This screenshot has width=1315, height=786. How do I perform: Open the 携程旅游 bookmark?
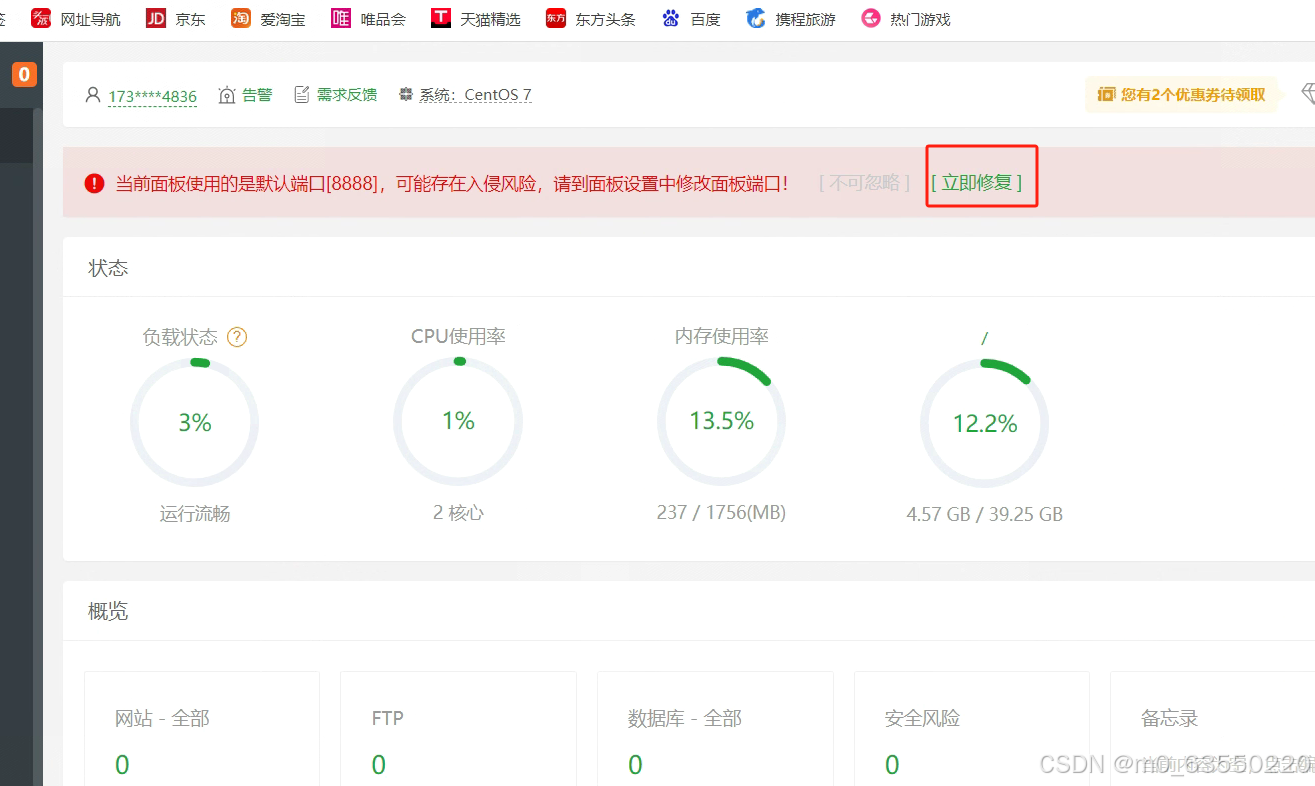coord(791,19)
